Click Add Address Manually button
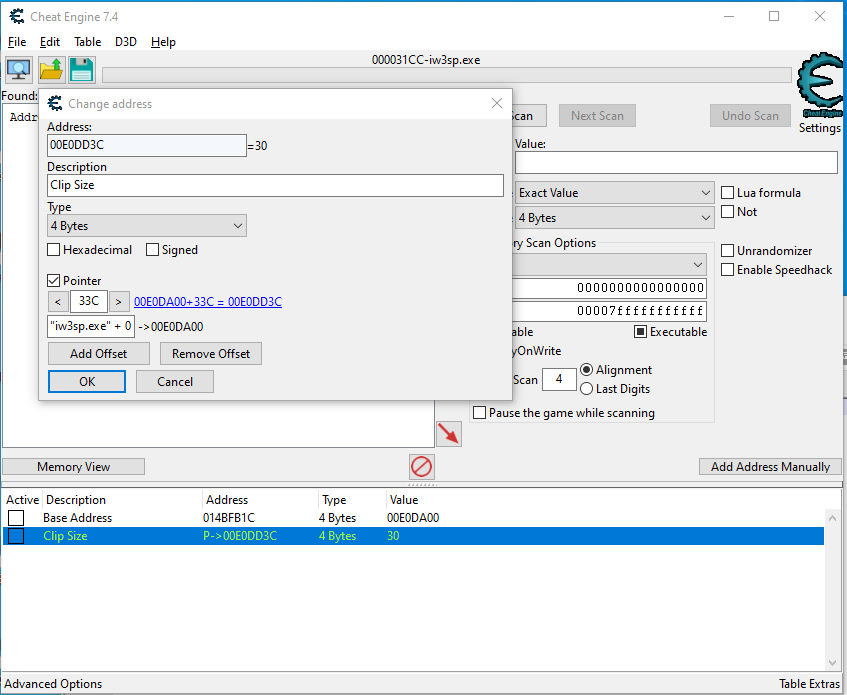Screen dimensions: 847x695 [x=770, y=467]
